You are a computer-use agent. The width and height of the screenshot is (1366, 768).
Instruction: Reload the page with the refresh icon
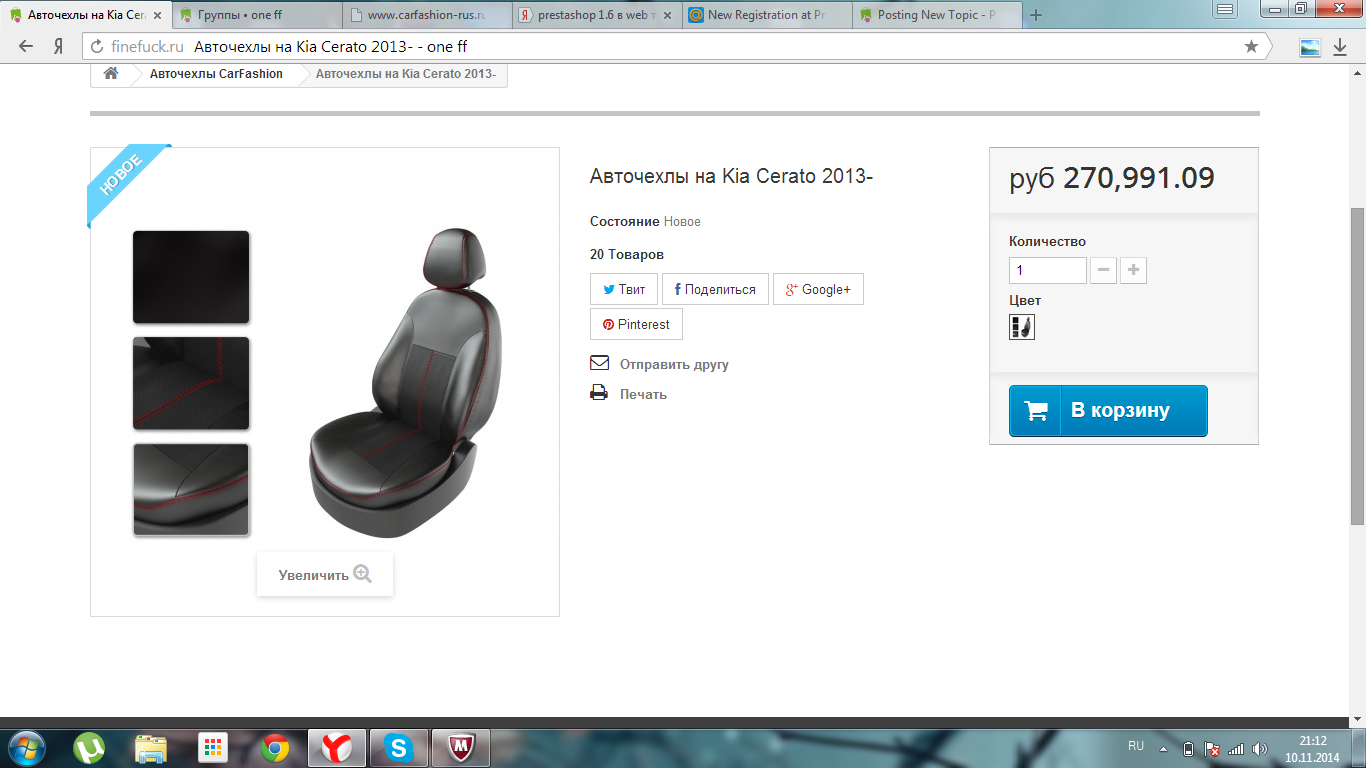(x=97, y=47)
